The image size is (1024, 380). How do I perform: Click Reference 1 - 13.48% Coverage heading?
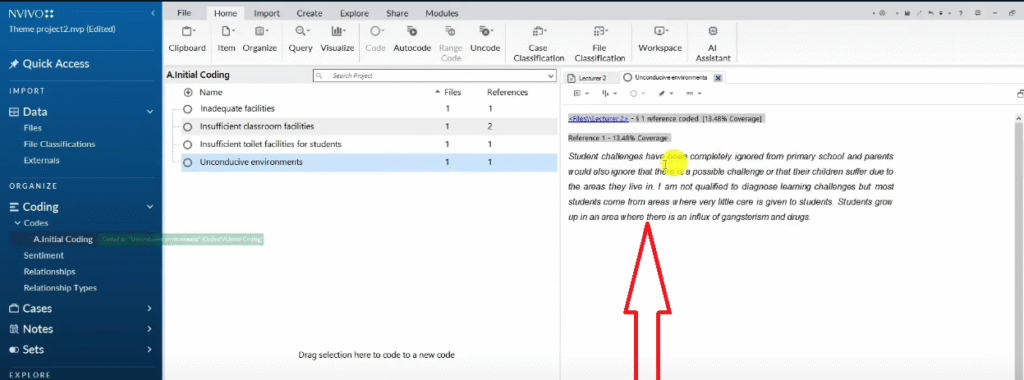[x=618, y=138]
